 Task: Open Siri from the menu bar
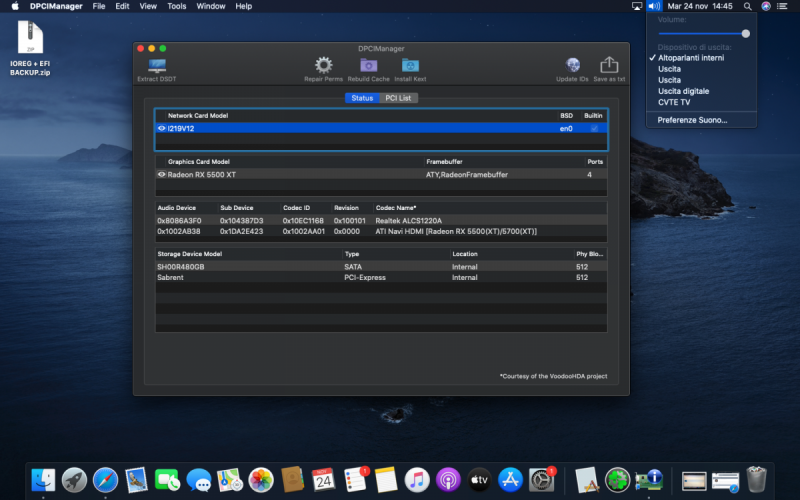pos(766,6)
